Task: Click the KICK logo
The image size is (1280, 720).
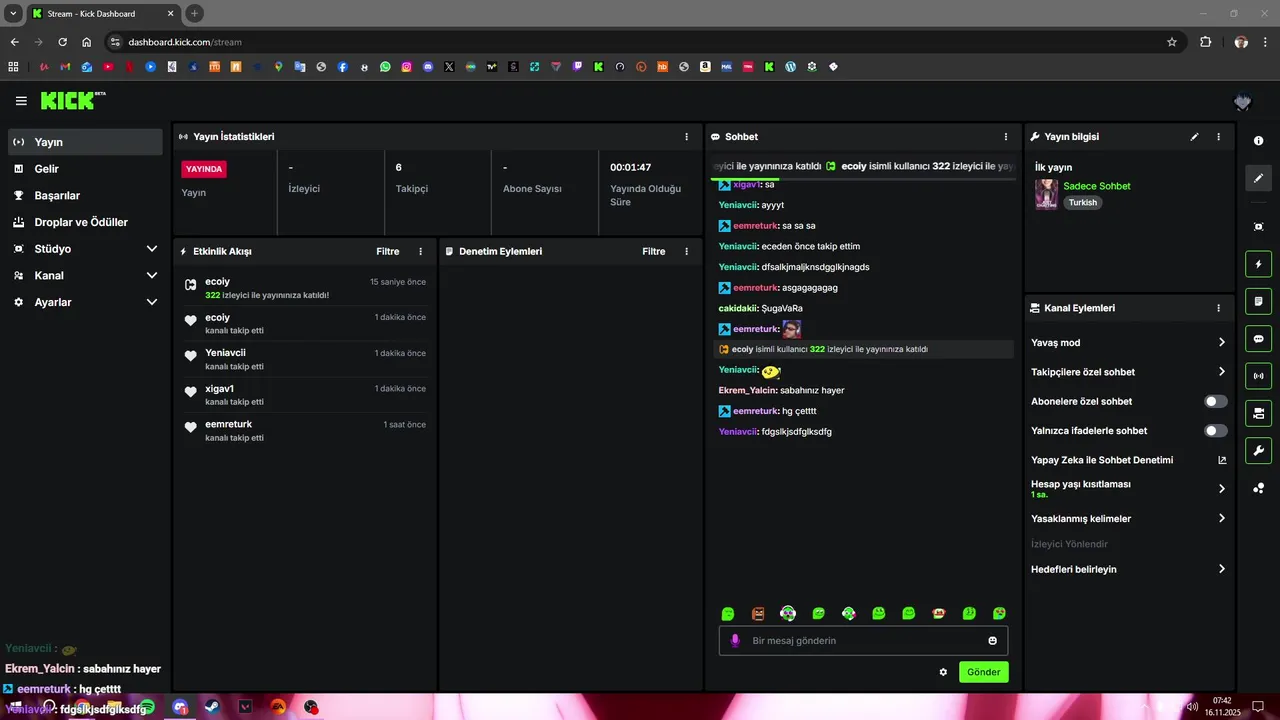Action: point(72,100)
